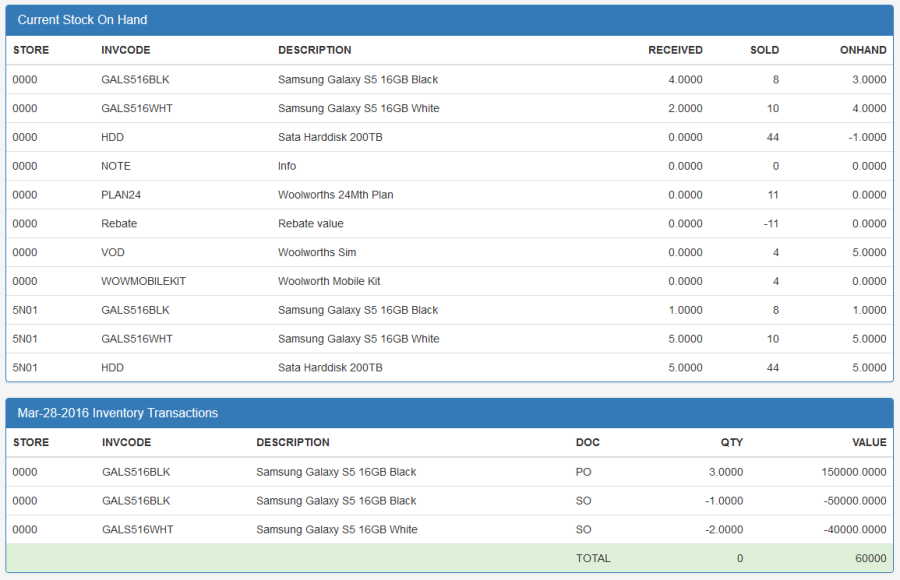Click the VALUE column header

[x=869, y=442]
